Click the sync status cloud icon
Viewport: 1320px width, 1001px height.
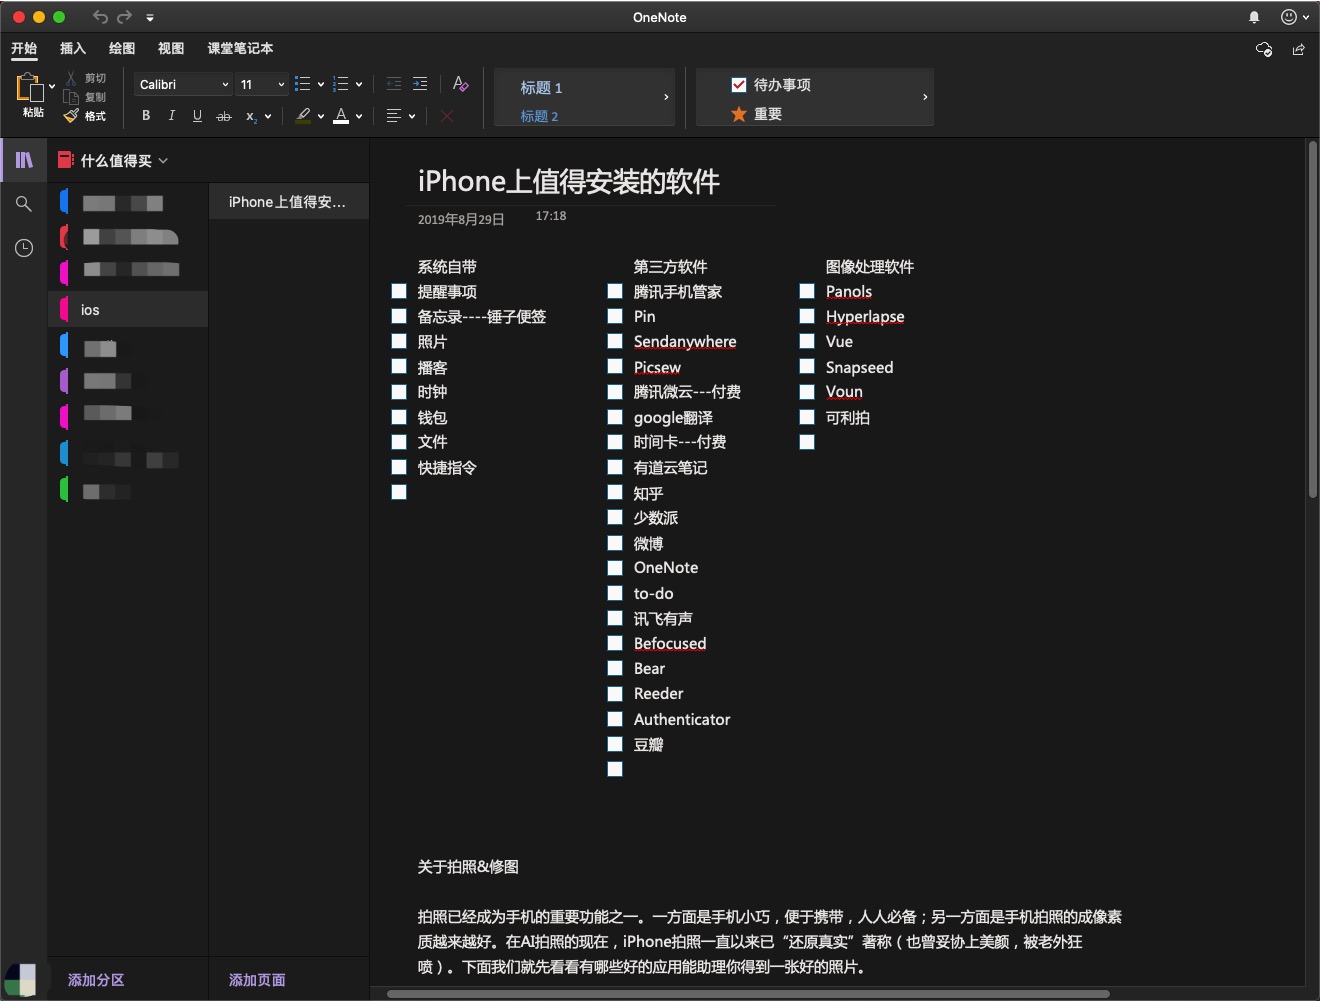tap(1263, 49)
